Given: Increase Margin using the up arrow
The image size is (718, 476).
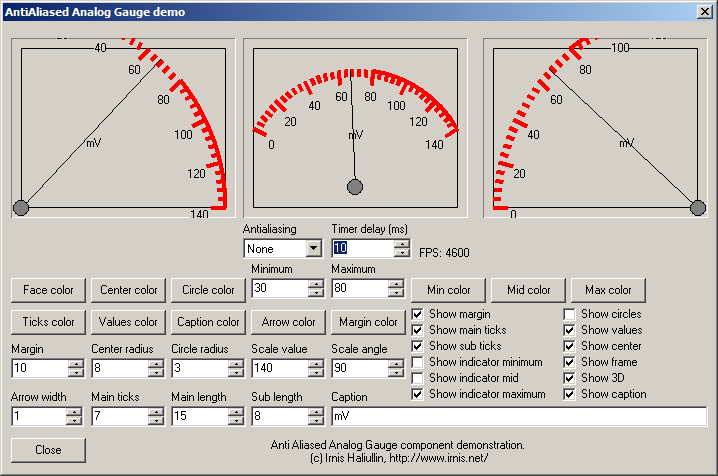Looking at the screenshot, I should [76, 364].
